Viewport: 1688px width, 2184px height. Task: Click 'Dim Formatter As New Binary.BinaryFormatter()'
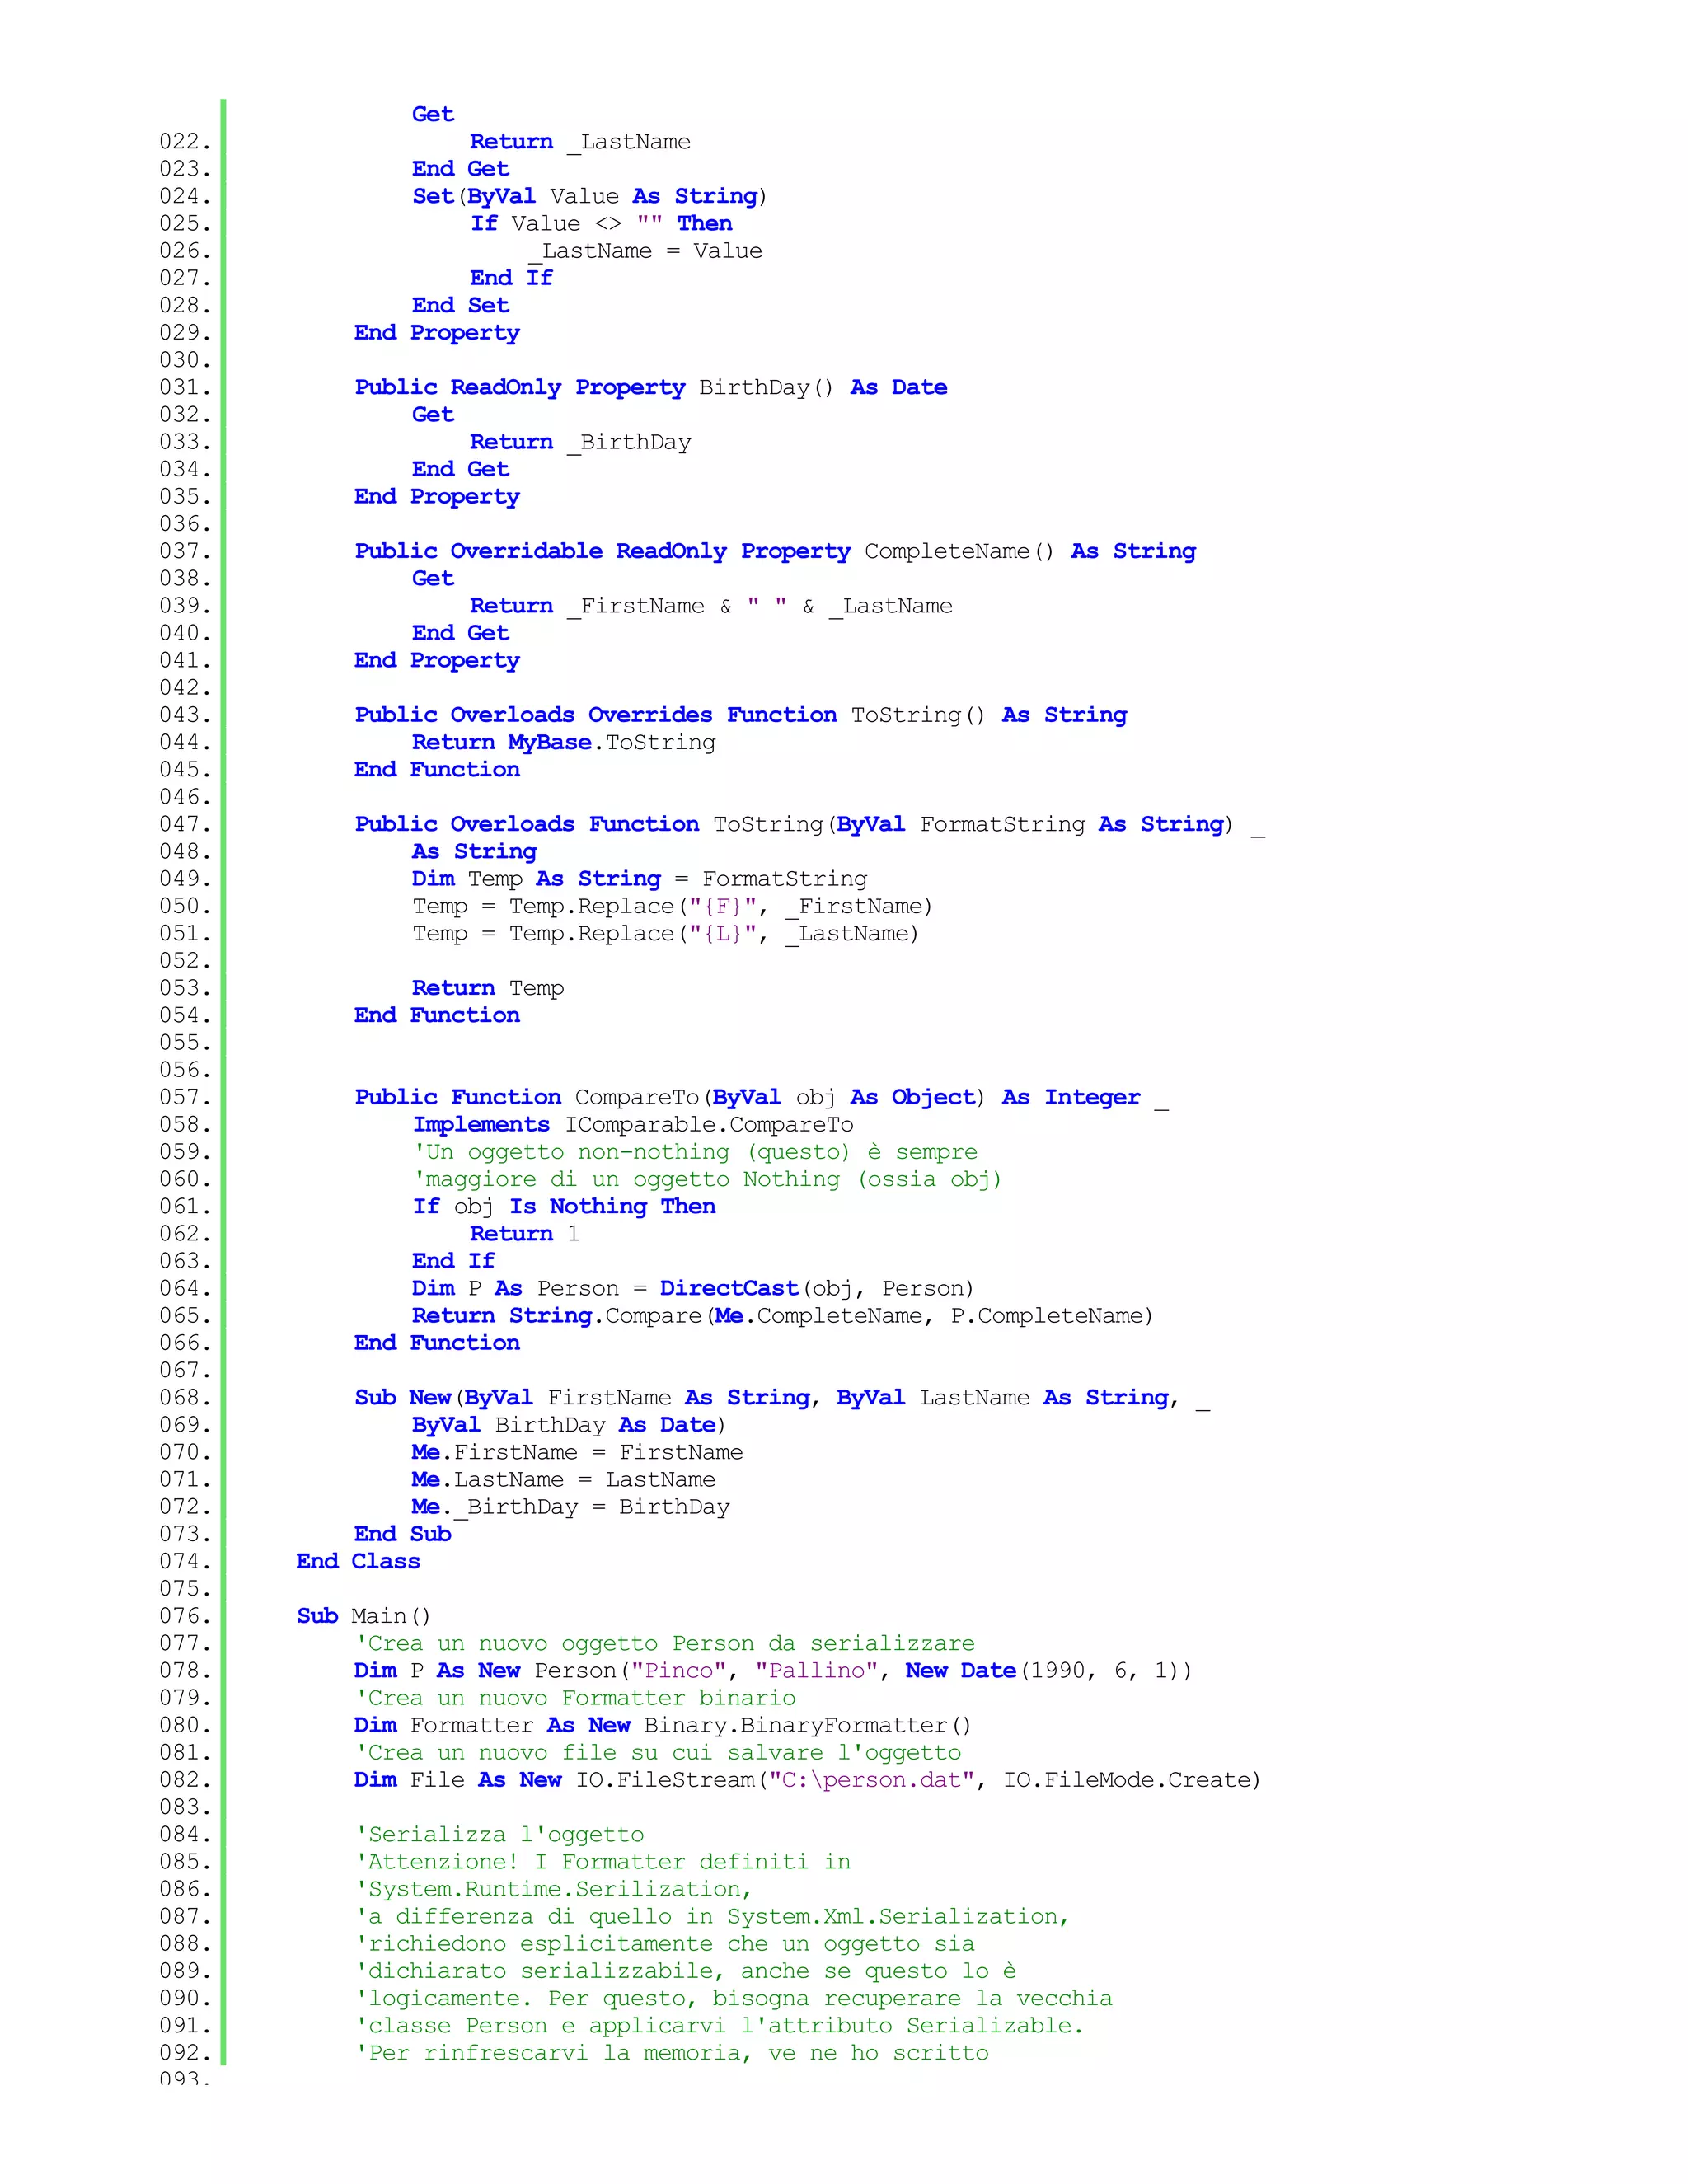(x=663, y=1726)
